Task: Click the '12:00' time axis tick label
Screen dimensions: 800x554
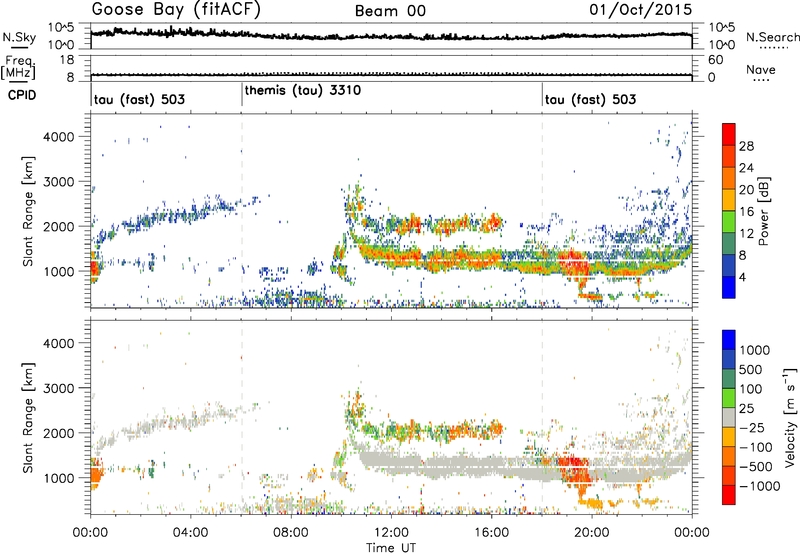Action: [391, 533]
